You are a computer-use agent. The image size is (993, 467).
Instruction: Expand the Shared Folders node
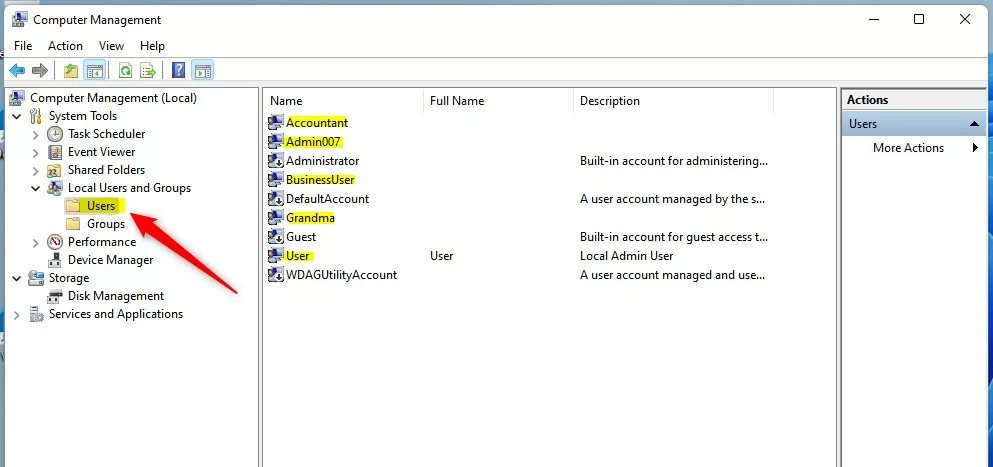coord(36,170)
